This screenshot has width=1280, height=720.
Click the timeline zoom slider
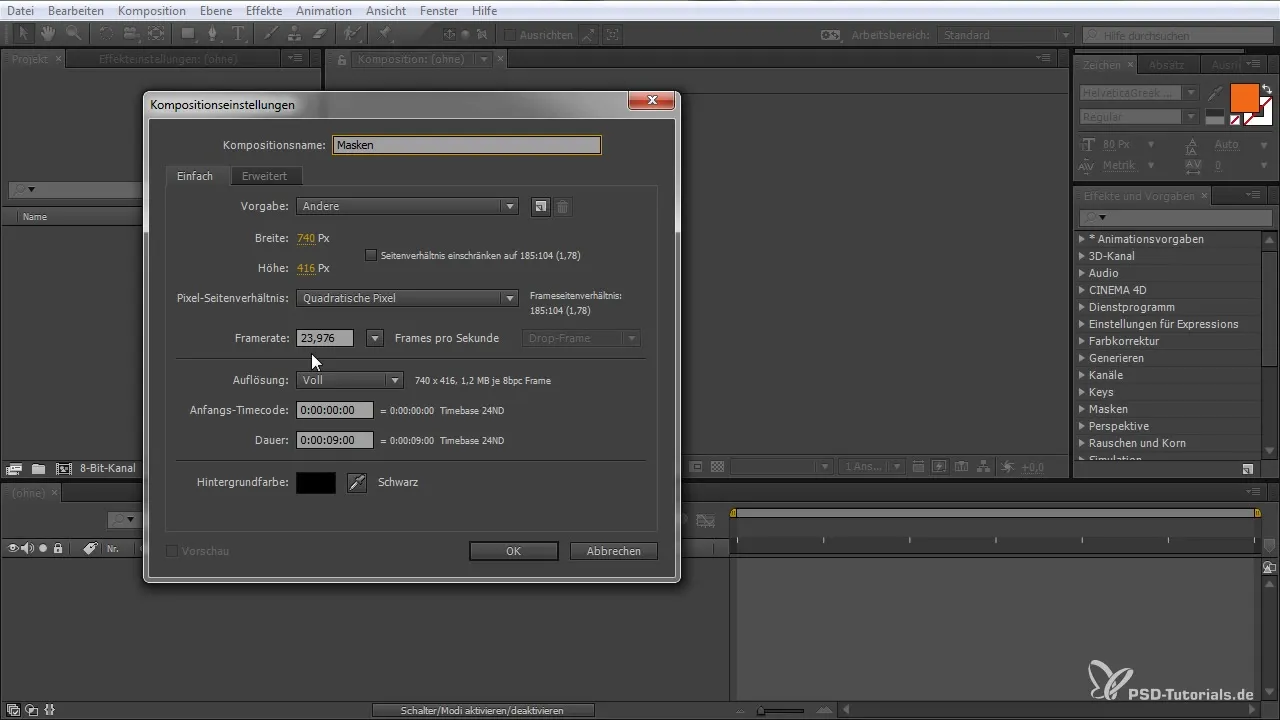pos(782,710)
